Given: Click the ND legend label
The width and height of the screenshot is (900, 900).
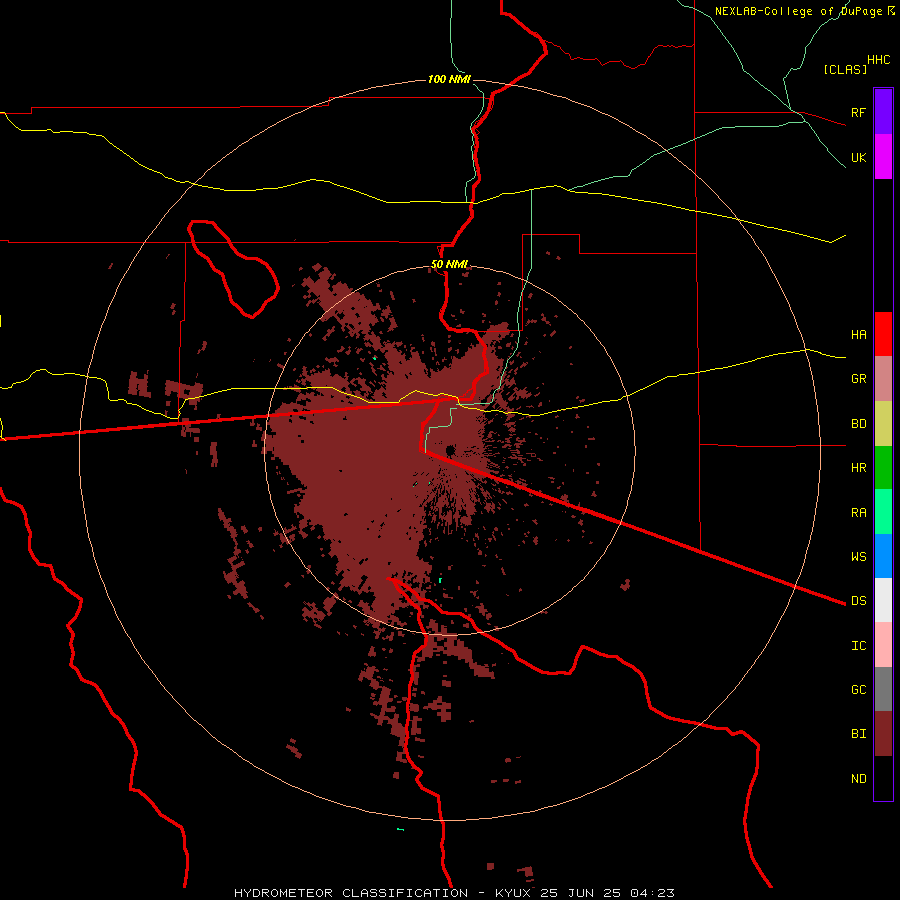Looking at the screenshot, I should pyautogui.click(x=858, y=779).
